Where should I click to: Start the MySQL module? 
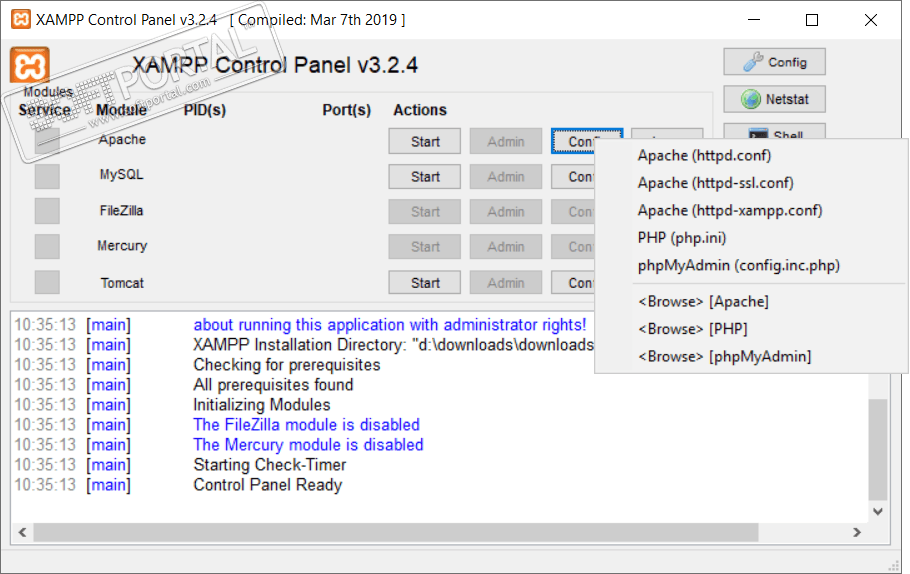[x=425, y=176]
